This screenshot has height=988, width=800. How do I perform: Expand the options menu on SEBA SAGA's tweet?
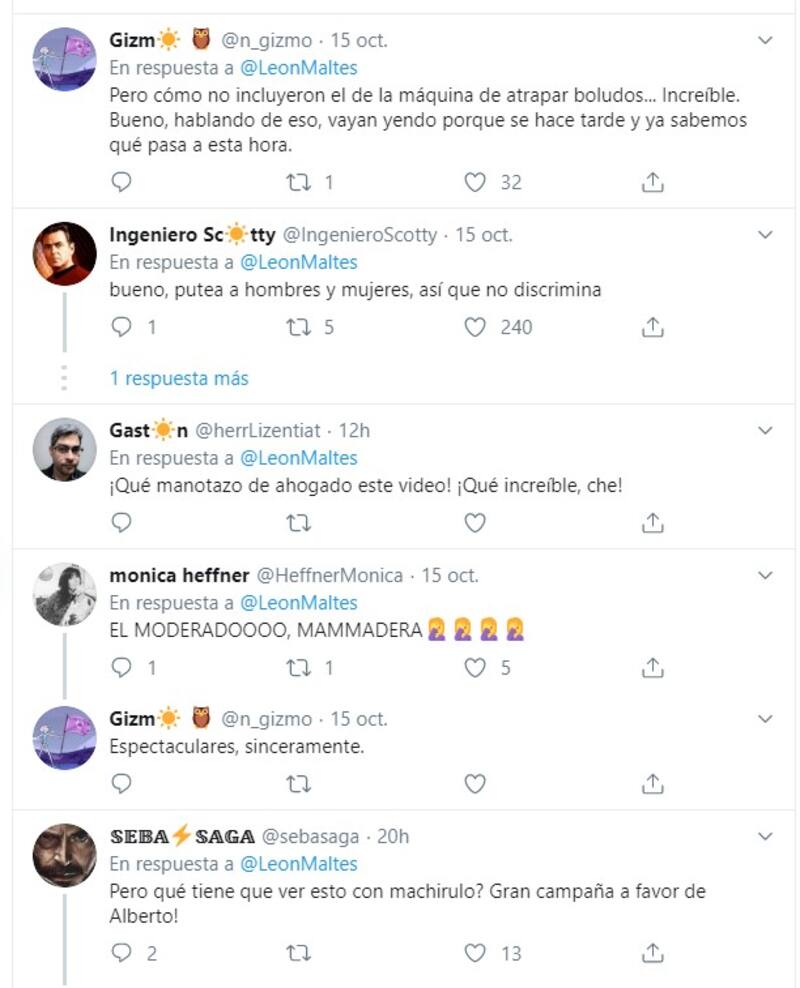pyautogui.click(x=765, y=836)
